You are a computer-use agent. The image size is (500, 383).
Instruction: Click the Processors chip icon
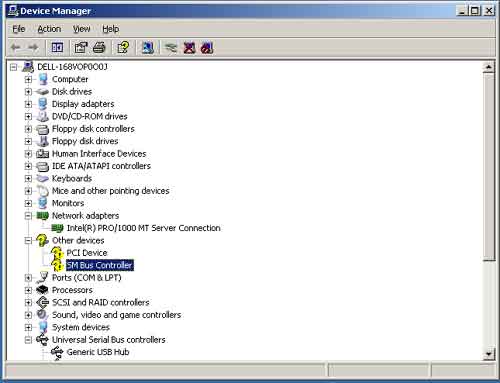pyautogui.click(x=42, y=290)
